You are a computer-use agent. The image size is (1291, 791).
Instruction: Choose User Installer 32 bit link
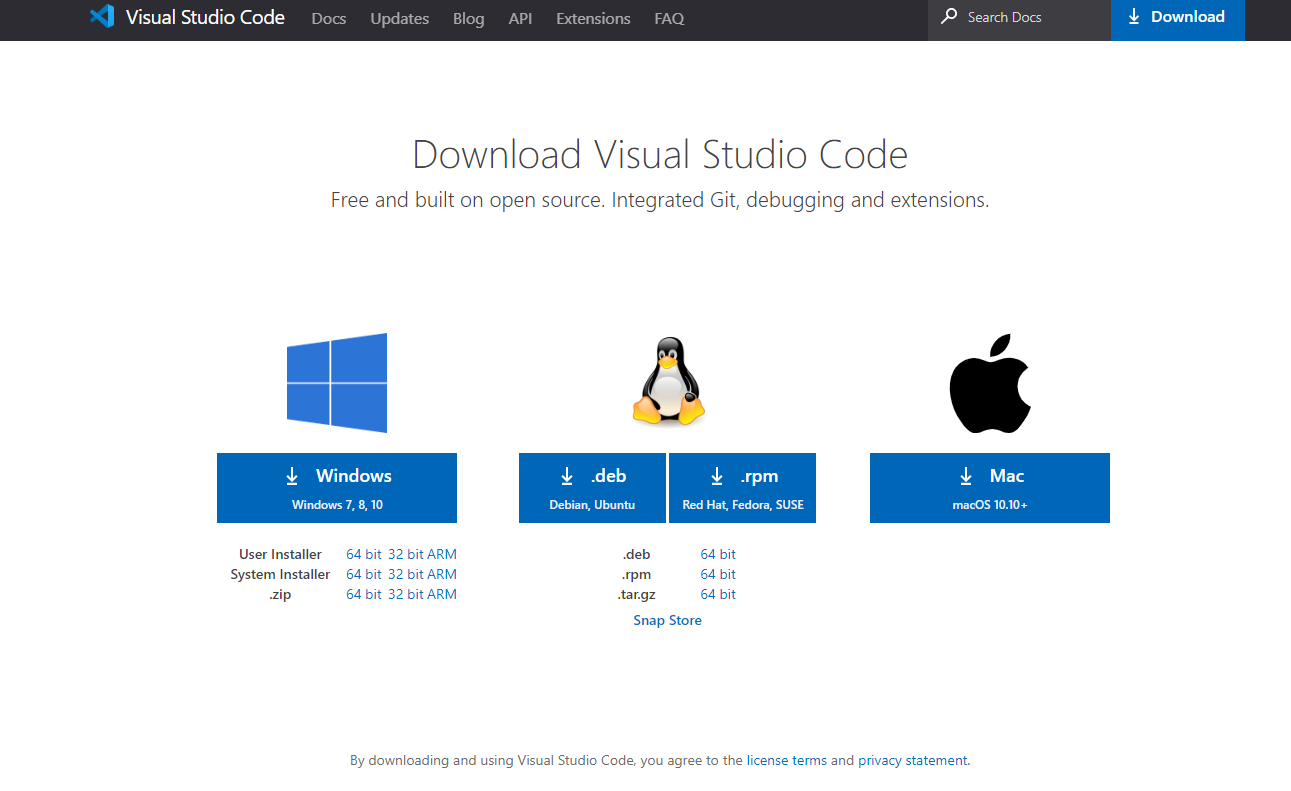click(406, 554)
